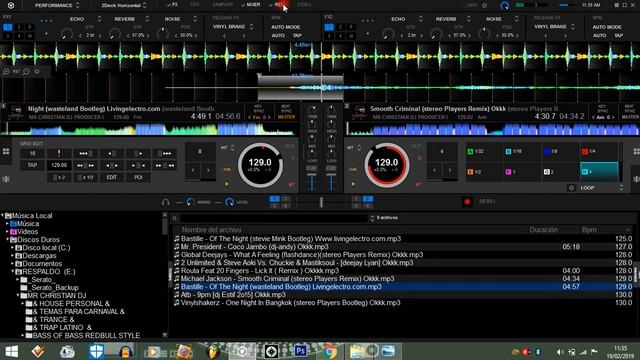Open left deck pad grid view icon

pos(6,151)
